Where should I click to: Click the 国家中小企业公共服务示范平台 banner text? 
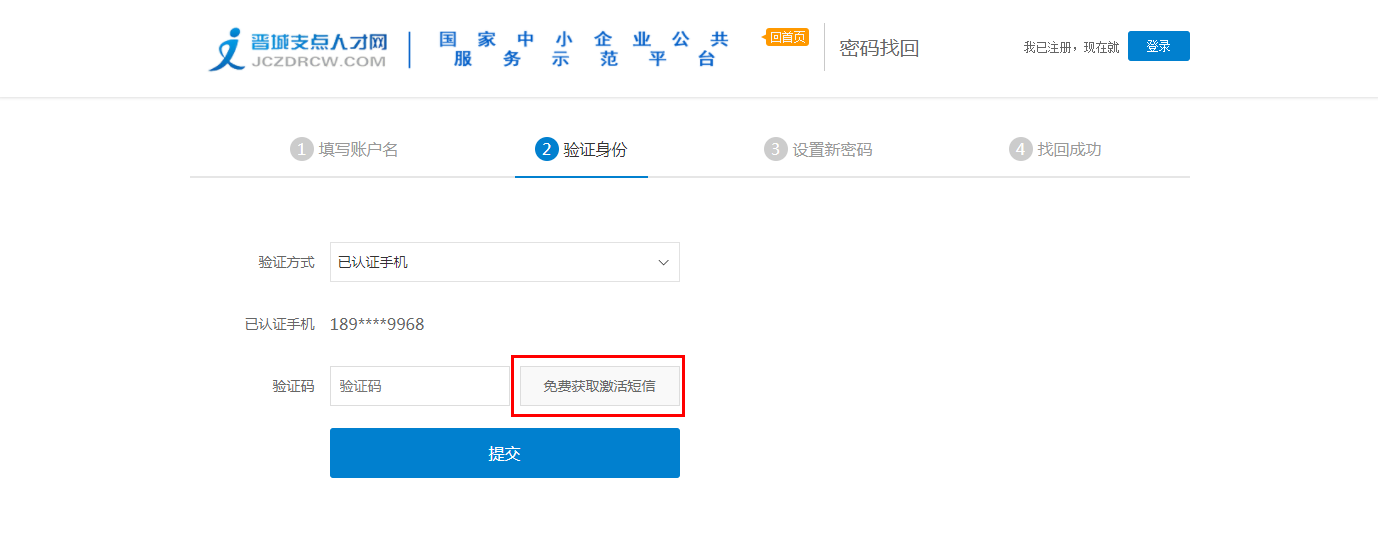[x=585, y=49]
